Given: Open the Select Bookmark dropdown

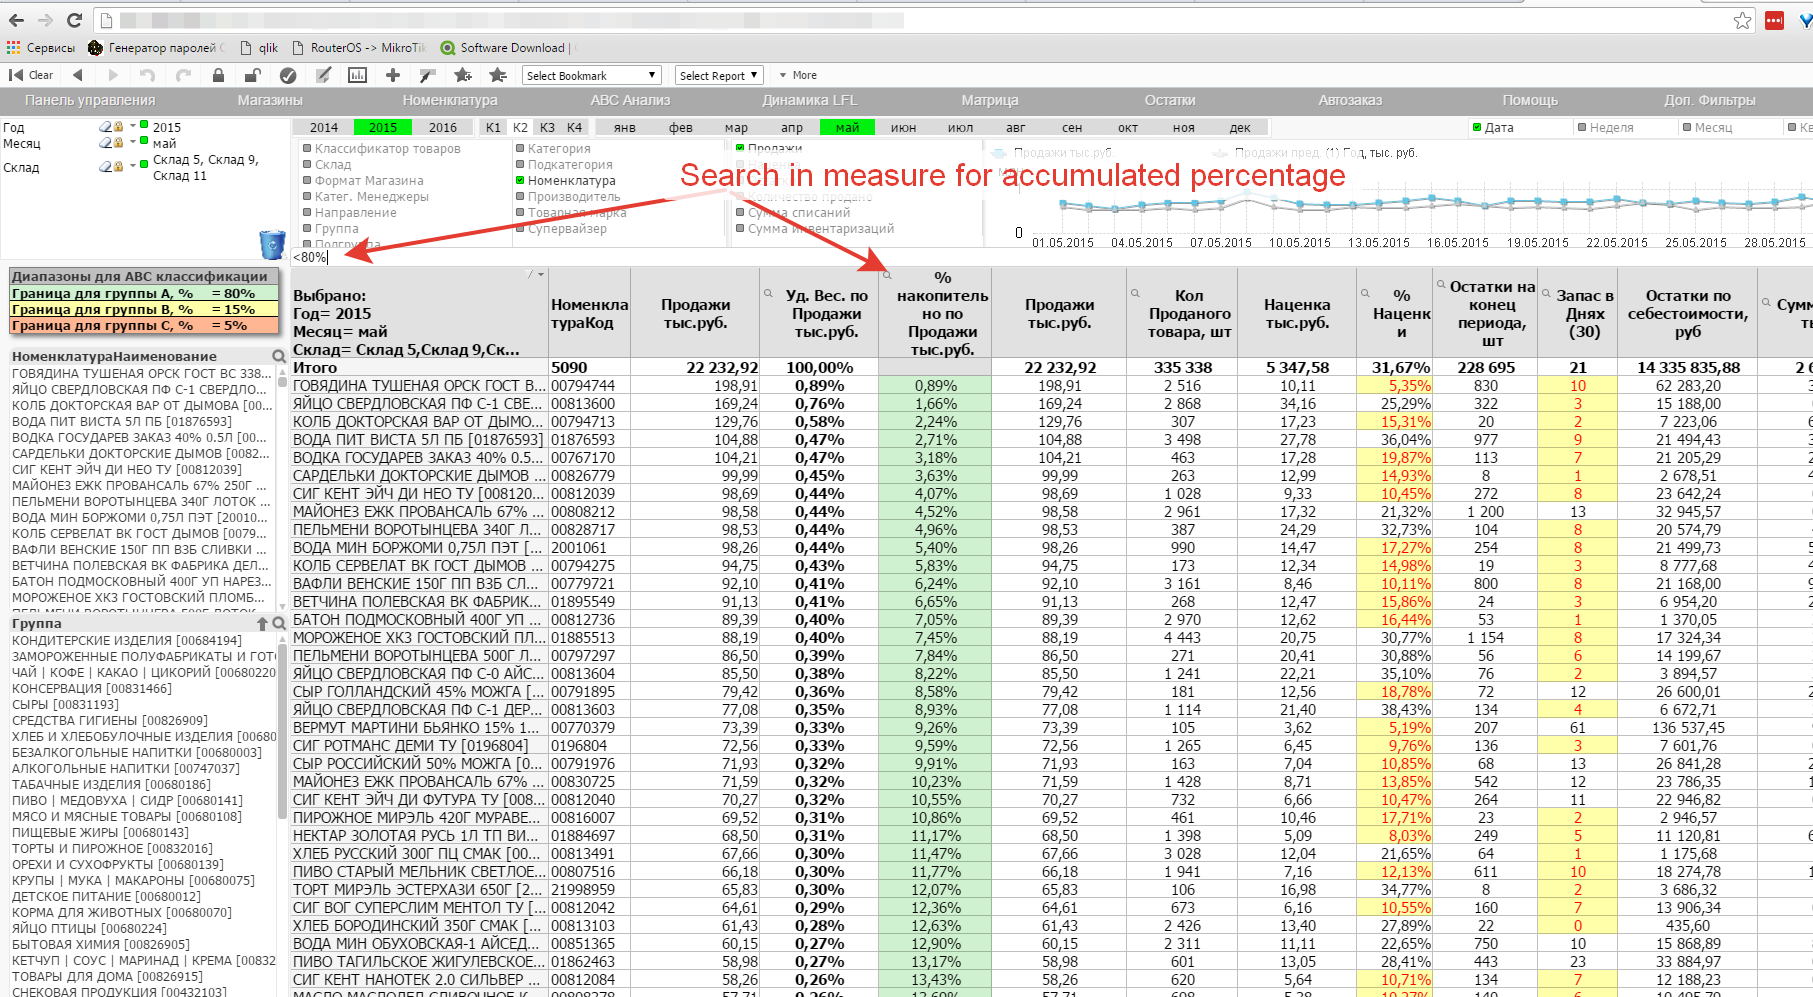Looking at the screenshot, I should pos(592,76).
